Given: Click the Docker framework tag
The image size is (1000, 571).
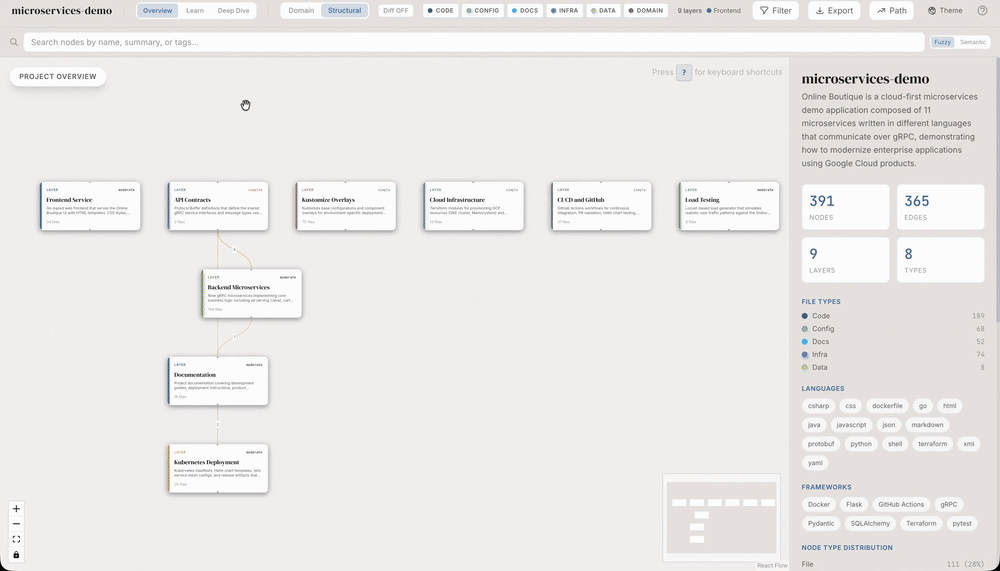Looking at the screenshot, I should coord(819,505).
